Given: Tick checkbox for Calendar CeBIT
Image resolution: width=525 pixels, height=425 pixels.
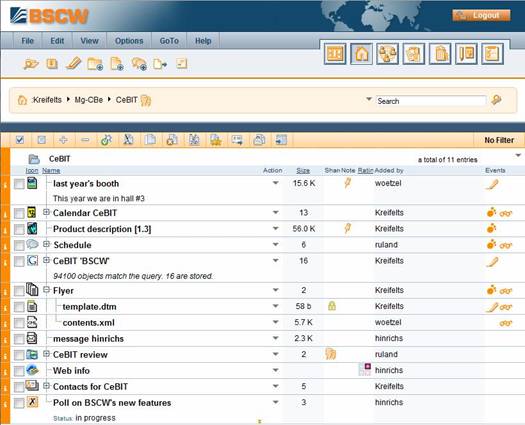Looking at the screenshot, I should point(19,213).
